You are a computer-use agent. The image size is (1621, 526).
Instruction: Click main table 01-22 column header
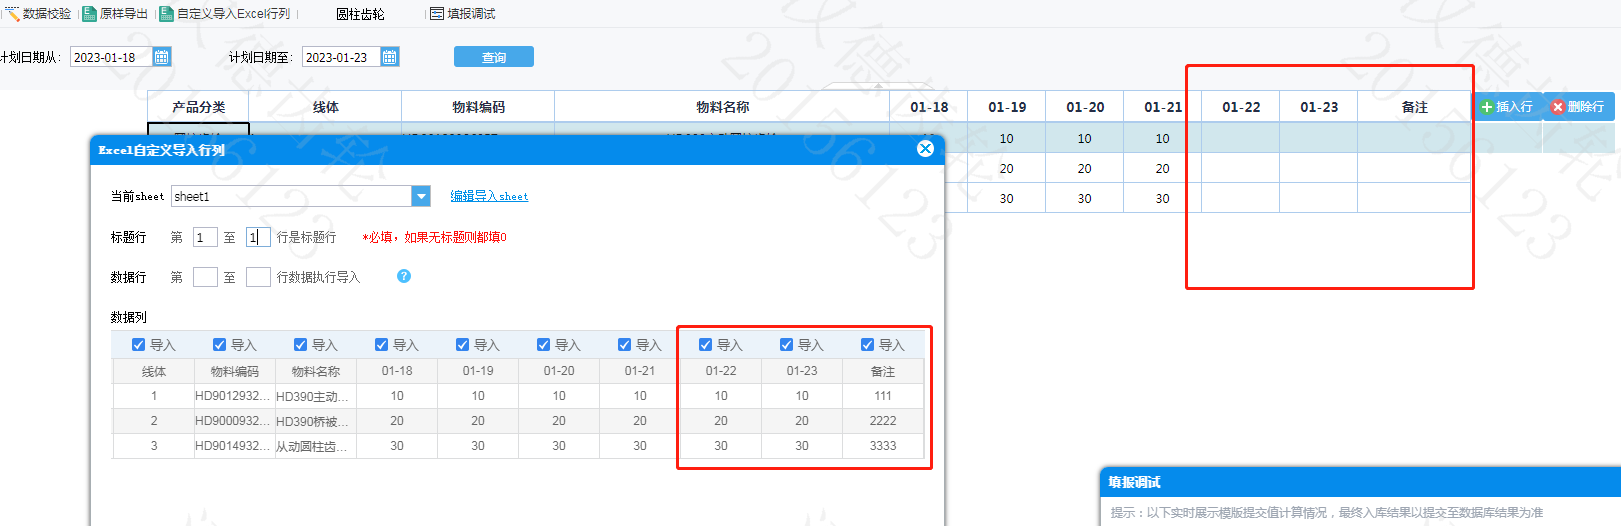[1241, 107]
